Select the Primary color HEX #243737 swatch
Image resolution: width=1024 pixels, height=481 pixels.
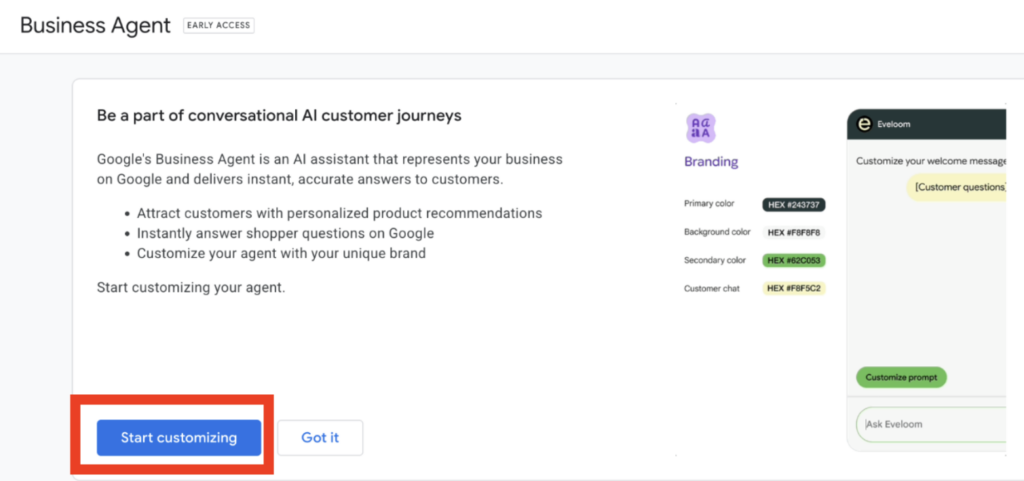[794, 204]
